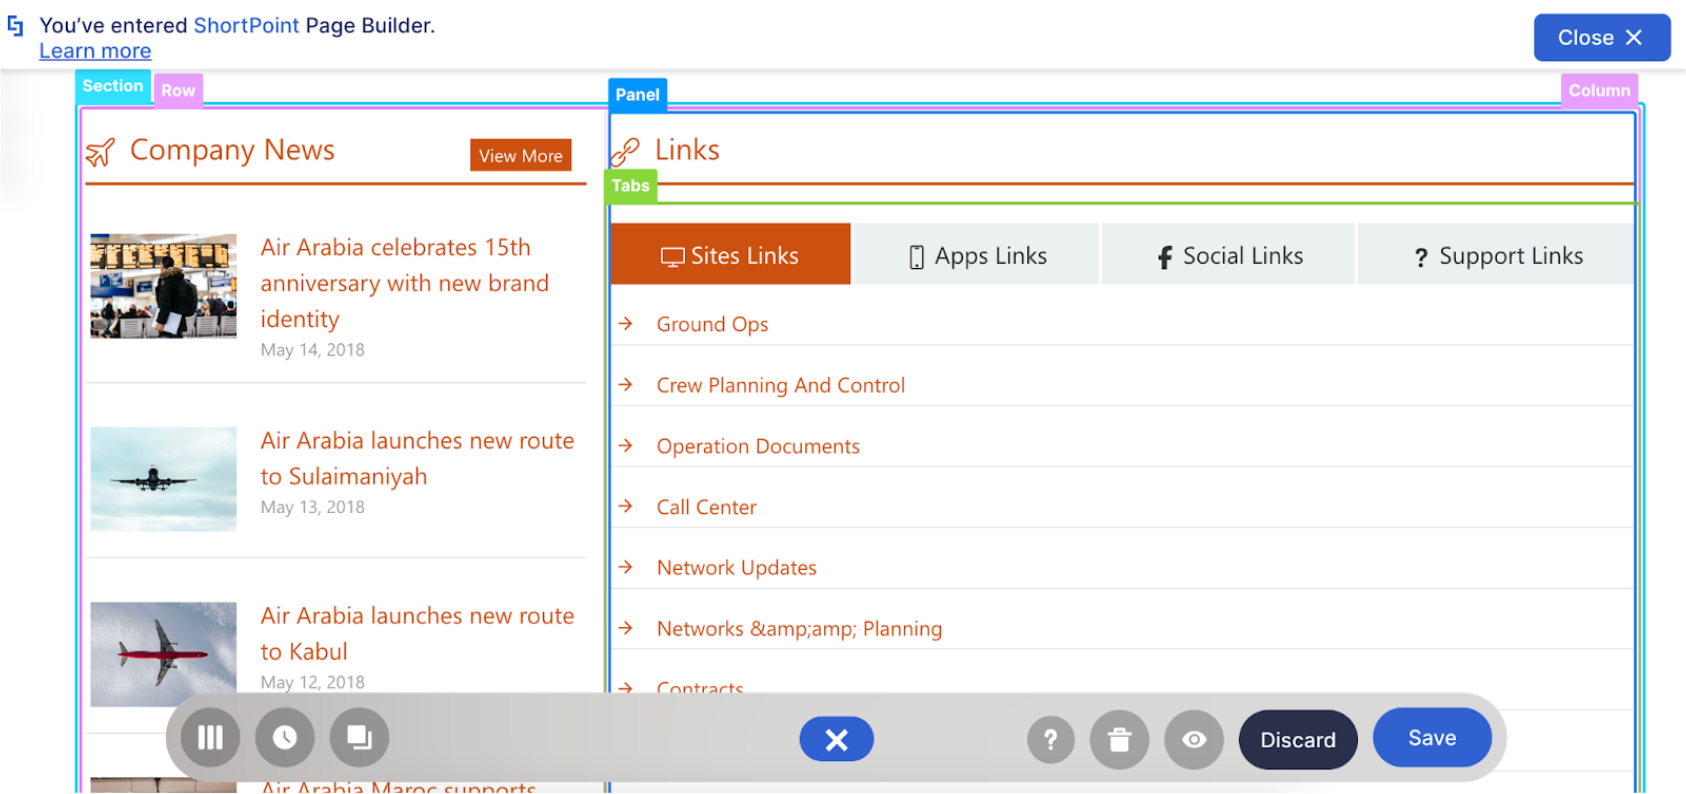Click the ShortPoint logo icon
Screen dimensions: 1686x794
[x=15, y=26]
